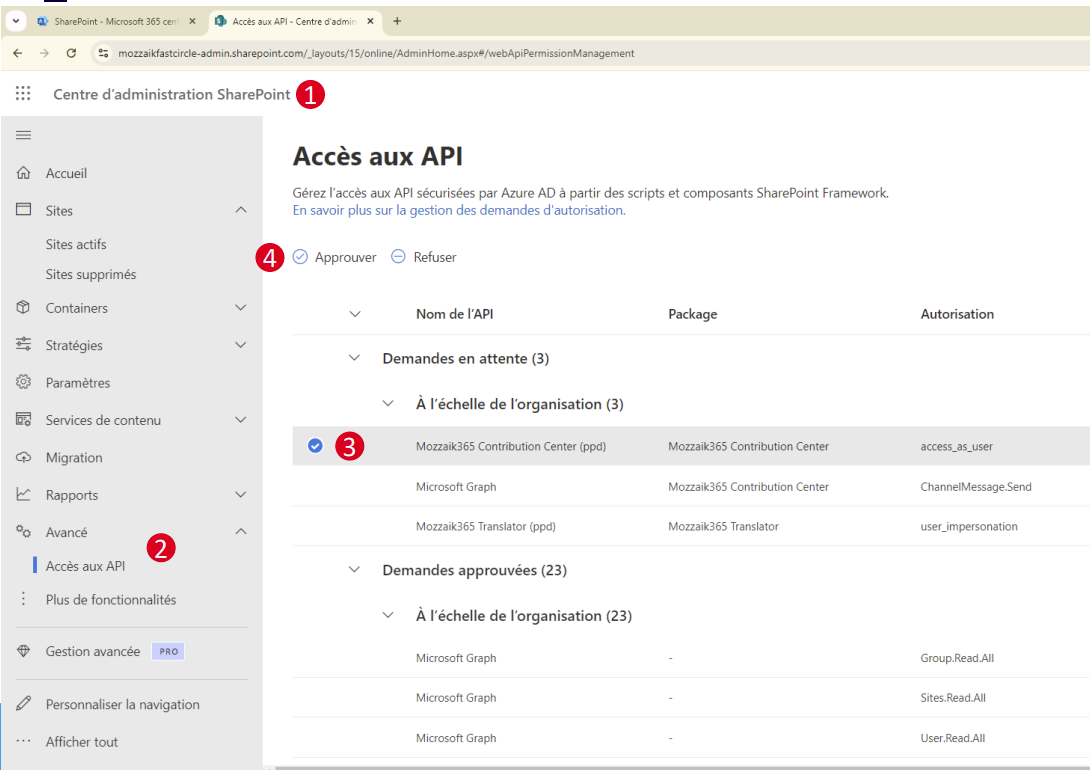Sort by Package column header
Image resolution: width=1090 pixels, height=770 pixels.
point(692,314)
